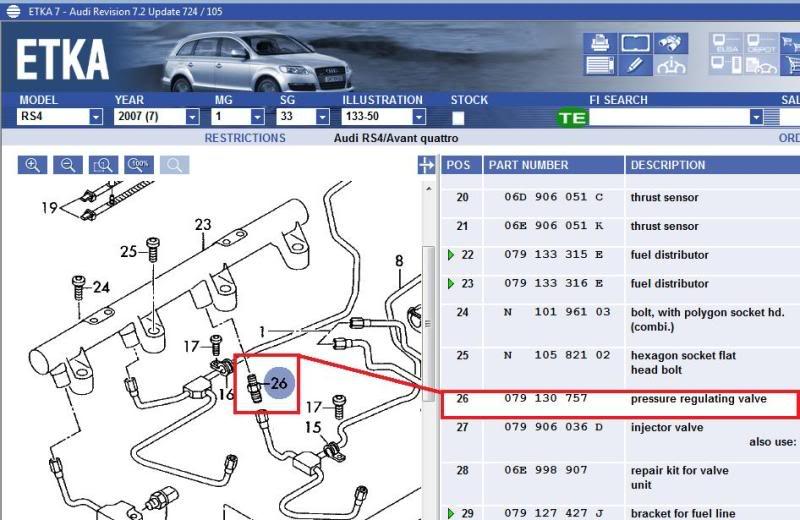Viewport: 800px width, 520px height.
Task: Expand position 22 fuel distributor row
Action: [x=451, y=255]
